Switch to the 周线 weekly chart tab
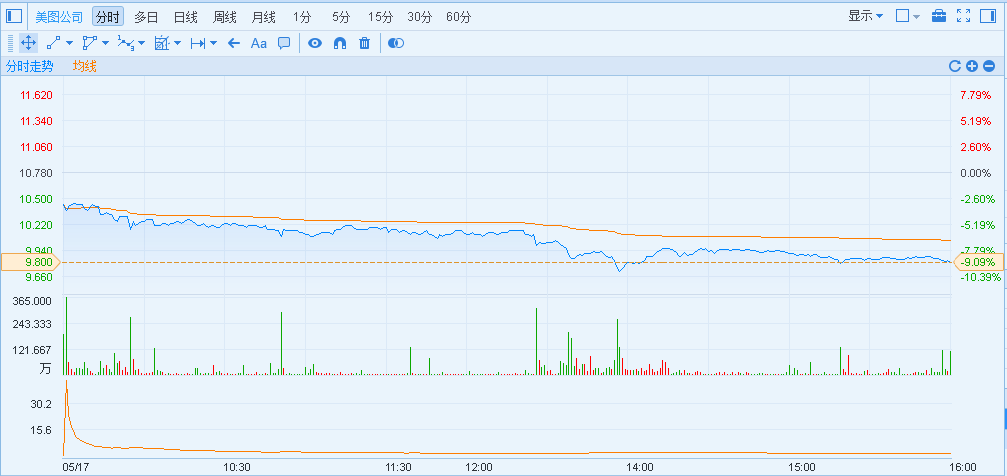Viewport: 1007px width, 476px height. 225,17
